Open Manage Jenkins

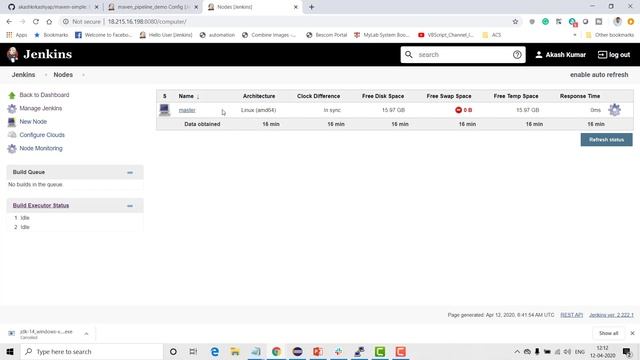pos(40,108)
